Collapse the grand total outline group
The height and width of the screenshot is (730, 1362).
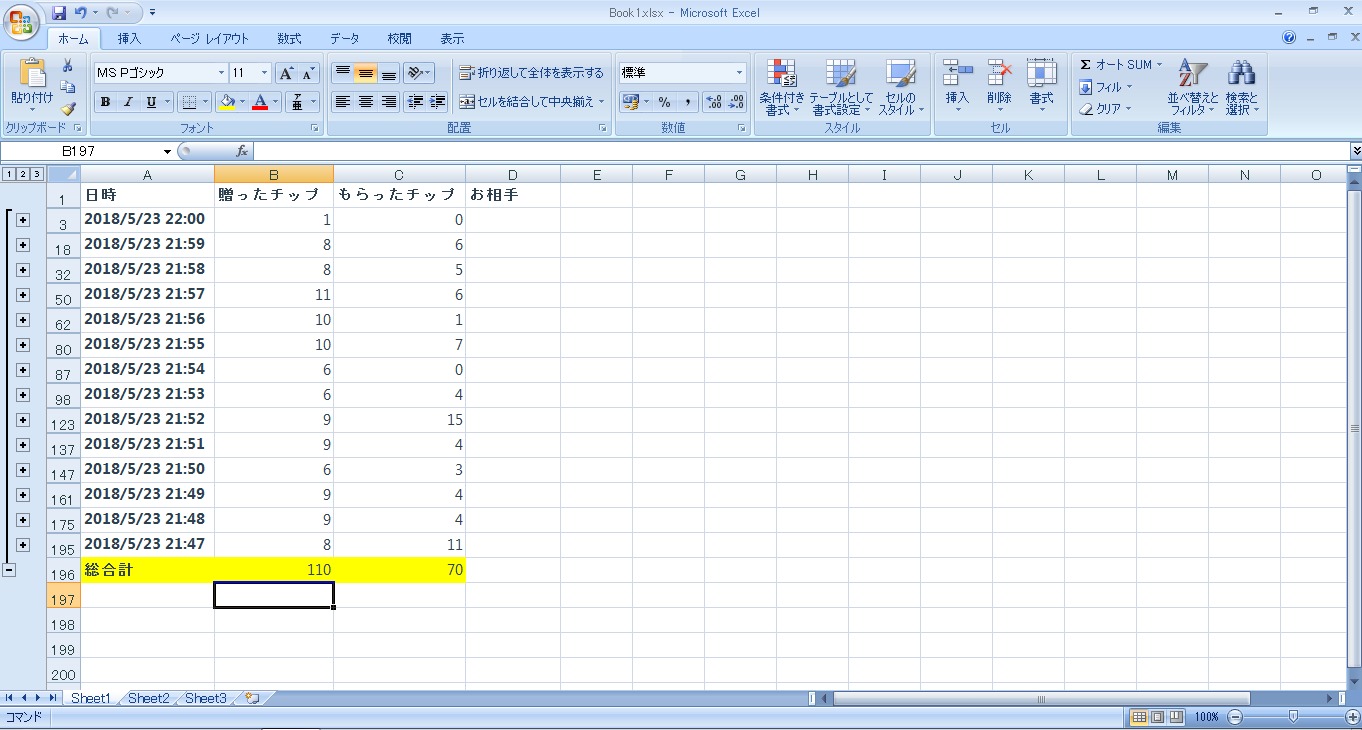click(10, 570)
